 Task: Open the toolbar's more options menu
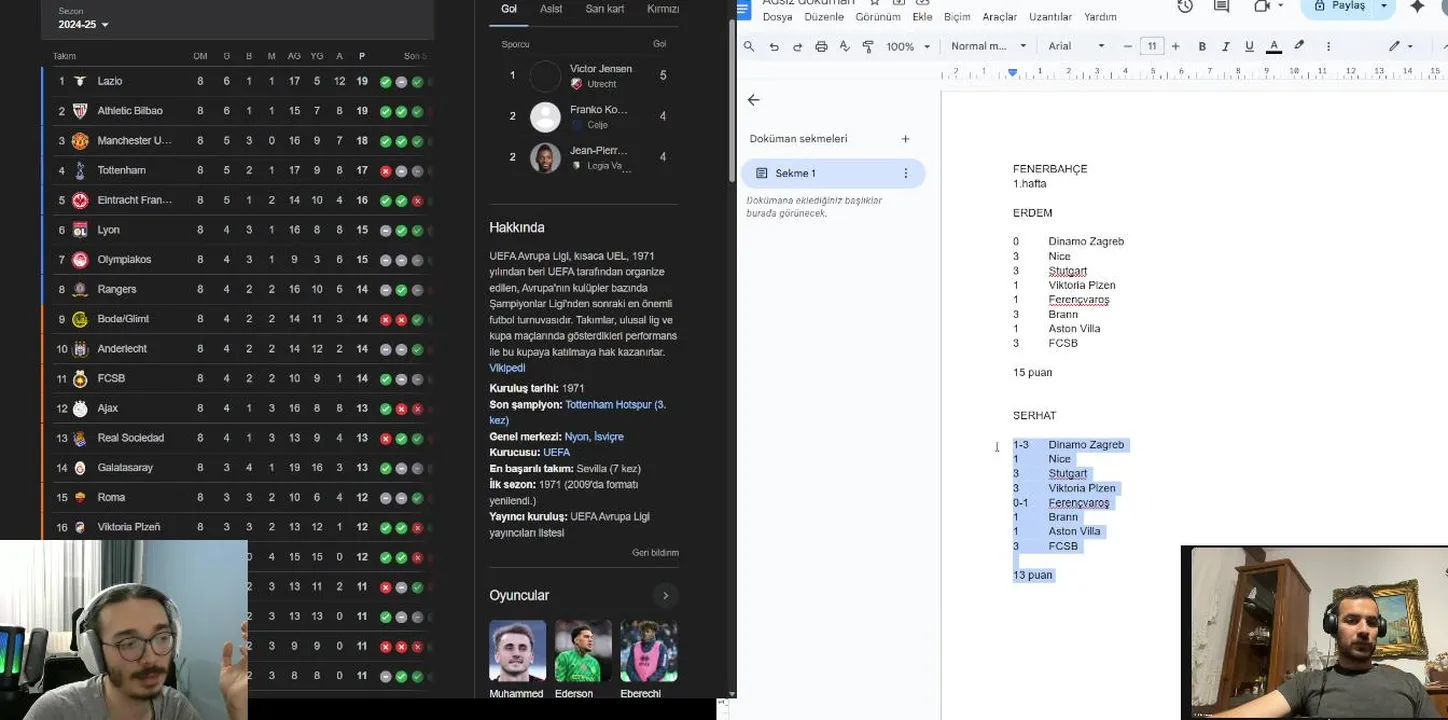coord(1328,46)
